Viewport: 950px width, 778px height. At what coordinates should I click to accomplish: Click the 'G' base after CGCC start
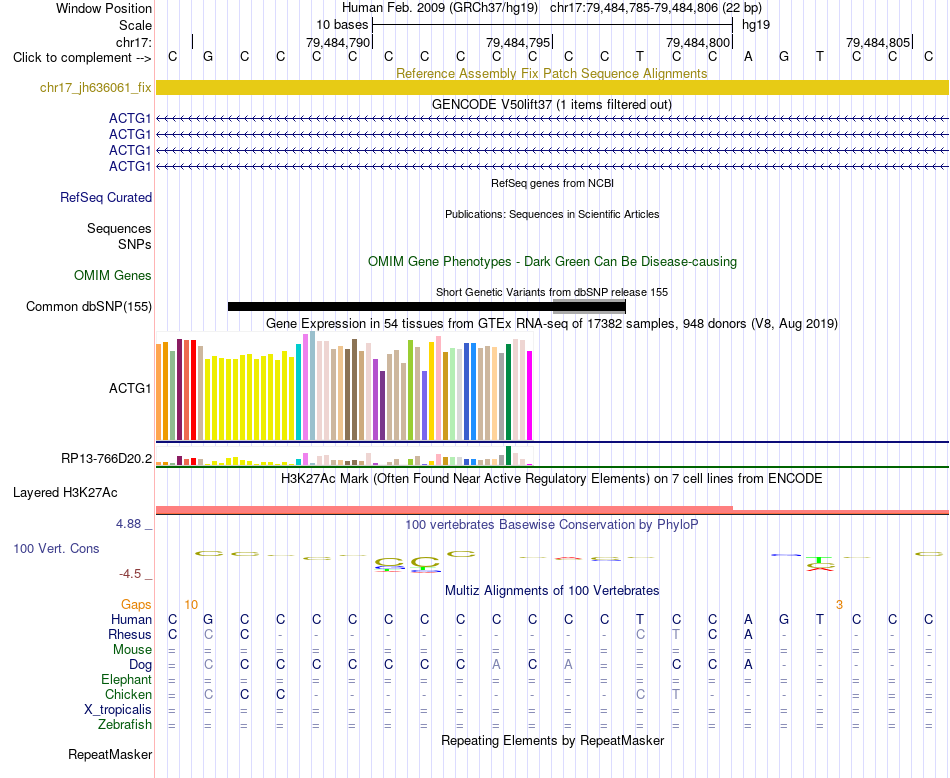pyautogui.click(x=208, y=57)
